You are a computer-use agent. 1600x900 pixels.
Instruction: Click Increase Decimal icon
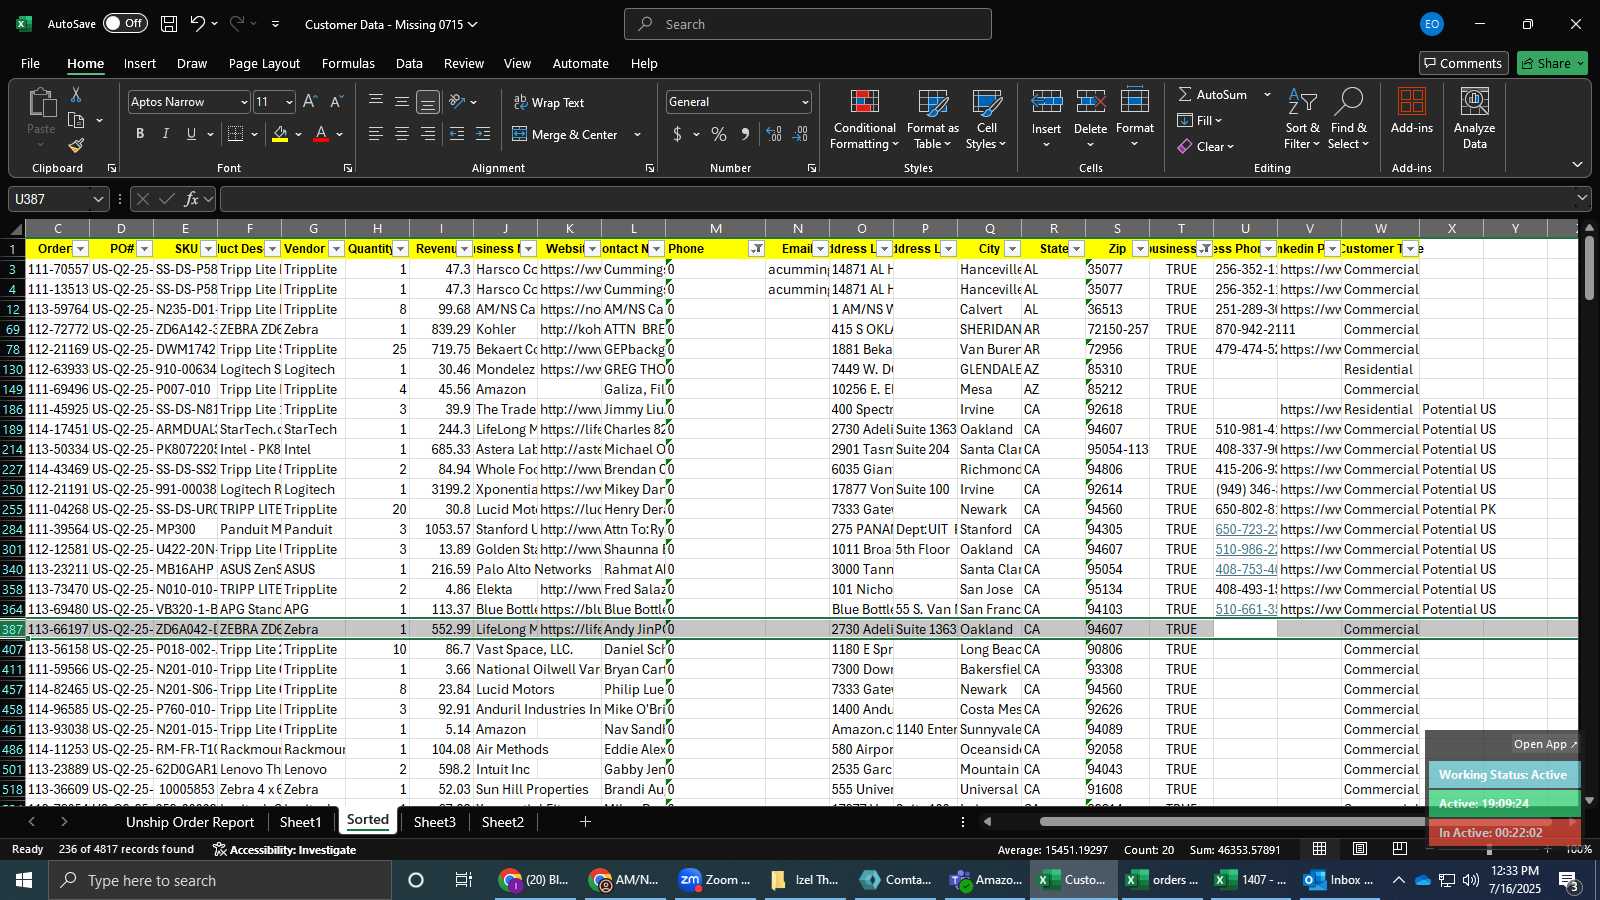point(774,134)
